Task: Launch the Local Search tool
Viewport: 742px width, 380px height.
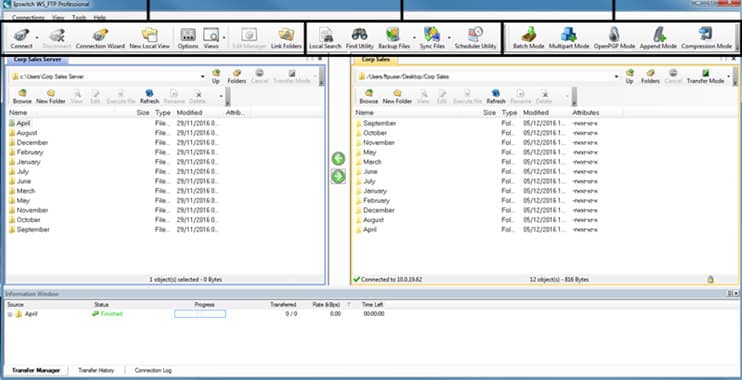Action: pyautogui.click(x=325, y=38)
